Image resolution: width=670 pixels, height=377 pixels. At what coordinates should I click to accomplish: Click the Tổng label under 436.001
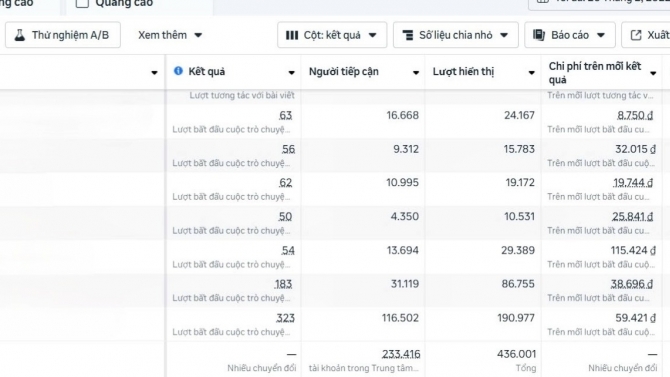pos(526,368)
